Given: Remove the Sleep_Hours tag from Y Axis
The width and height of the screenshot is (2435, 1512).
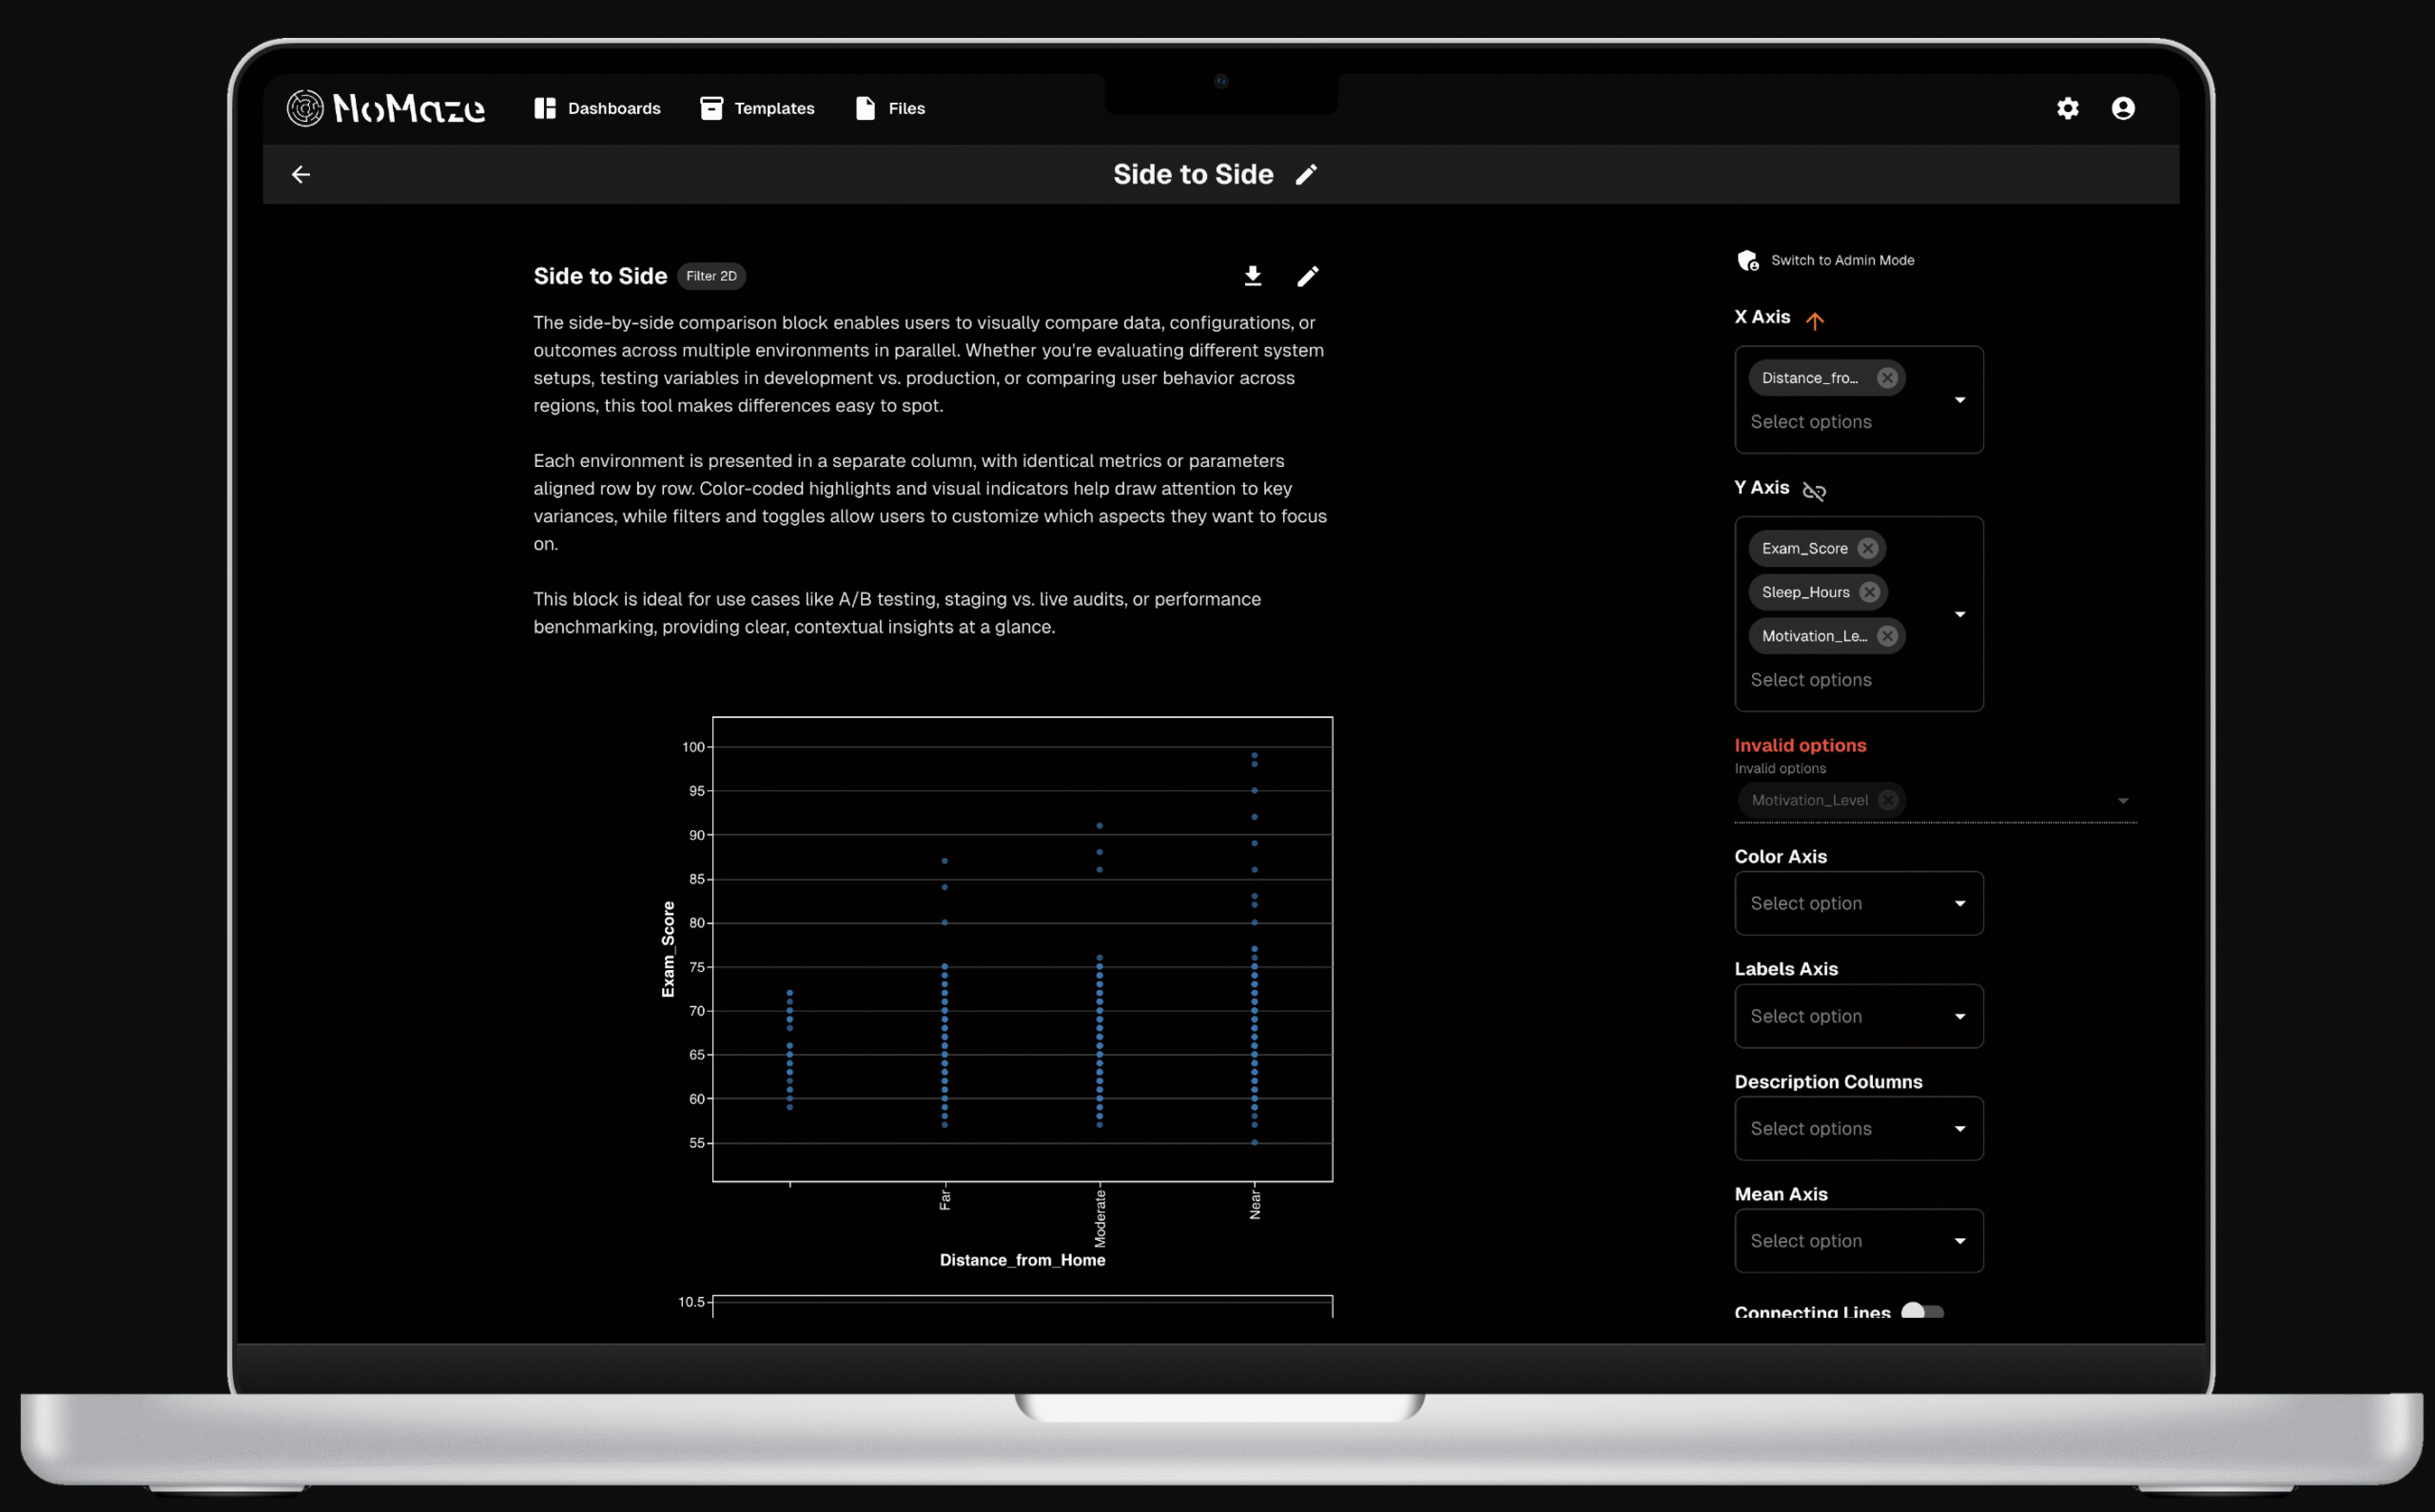Looking at the screenshot, I should [x=1869, y=592].
